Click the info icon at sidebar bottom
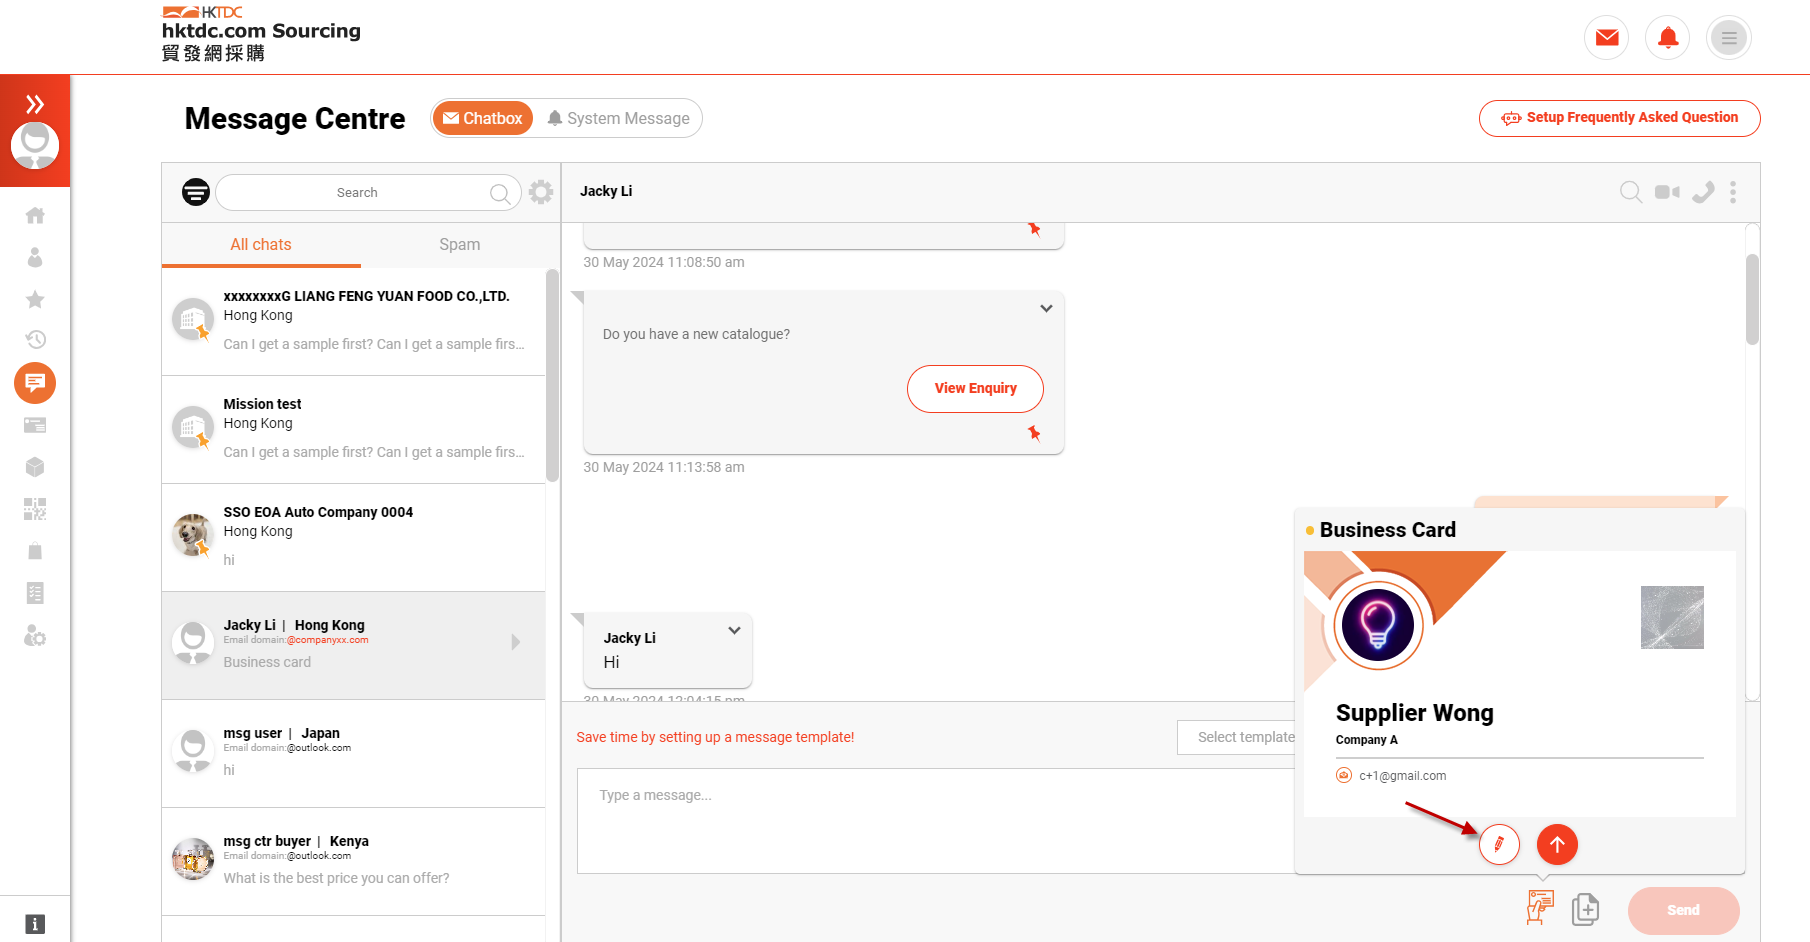 pos(35,924)
